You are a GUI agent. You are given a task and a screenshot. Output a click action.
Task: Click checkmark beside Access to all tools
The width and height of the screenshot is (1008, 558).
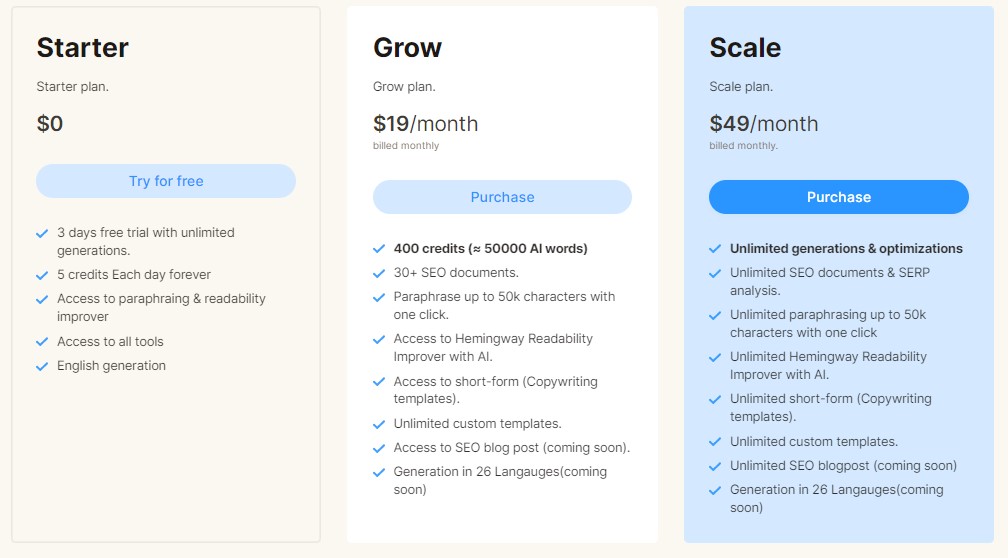tap(42, 342)
